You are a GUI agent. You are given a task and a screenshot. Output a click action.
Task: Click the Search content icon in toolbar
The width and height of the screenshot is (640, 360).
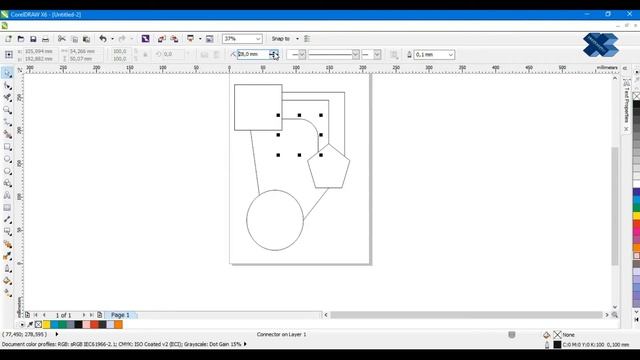click(145, 39)
